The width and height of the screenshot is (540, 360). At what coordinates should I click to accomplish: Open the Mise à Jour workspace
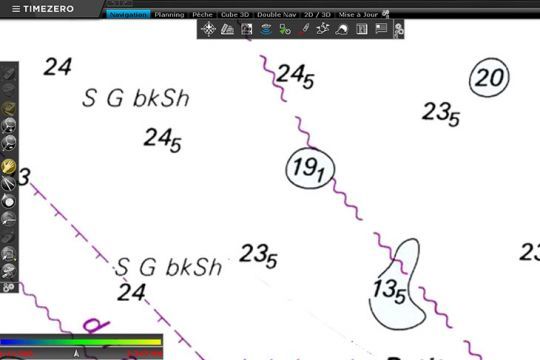tap(358, 15)
